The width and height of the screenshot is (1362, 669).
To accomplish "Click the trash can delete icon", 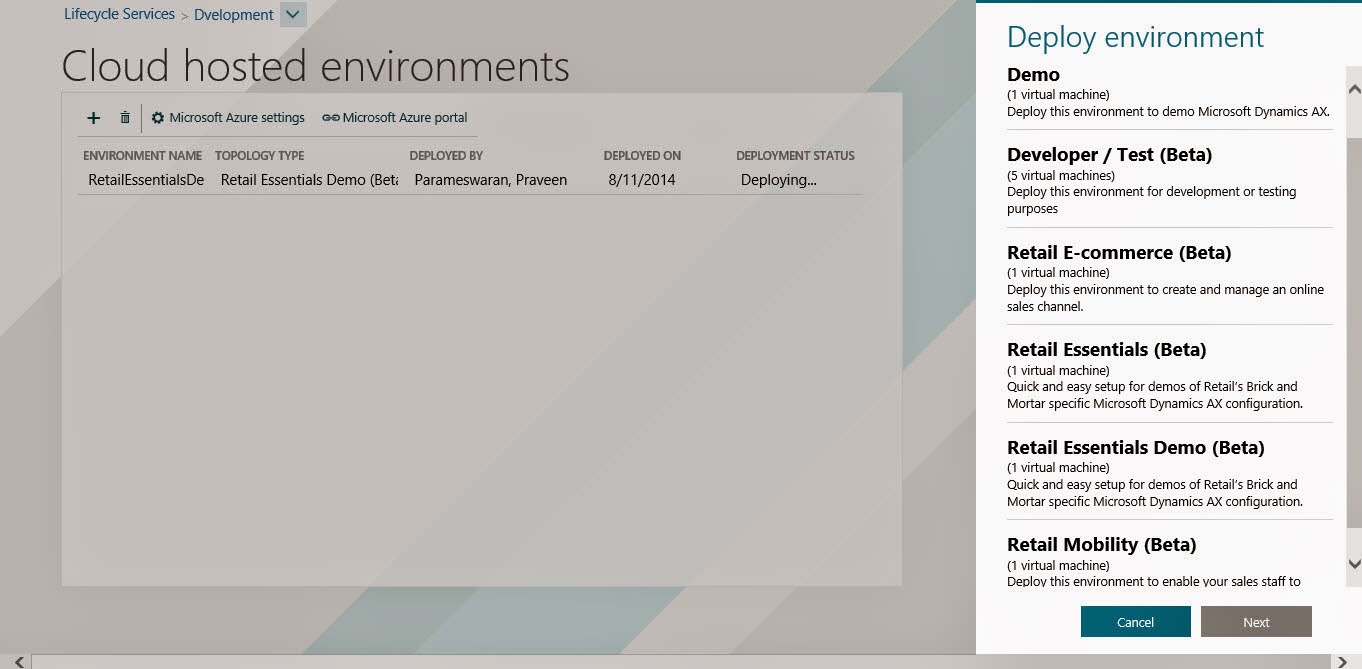I will click(125, 118).
